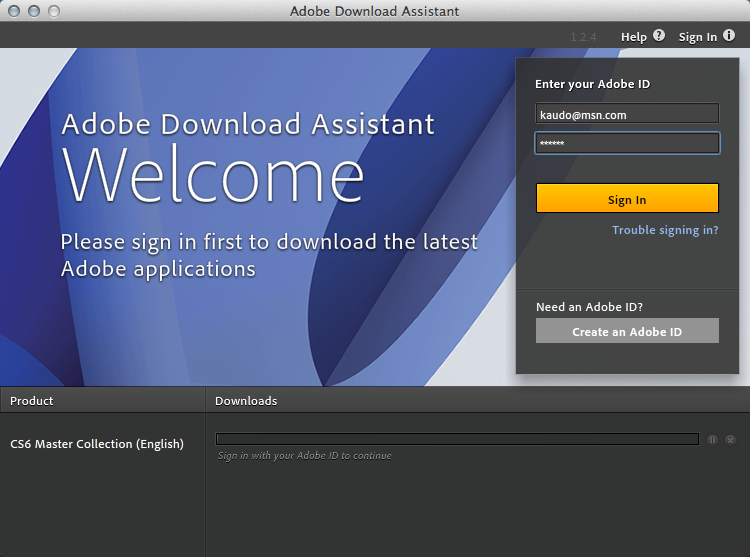Pause the CS6 Master Collection download
The image size is (750, 557).
pyautogui.click(x=712, y=439)
